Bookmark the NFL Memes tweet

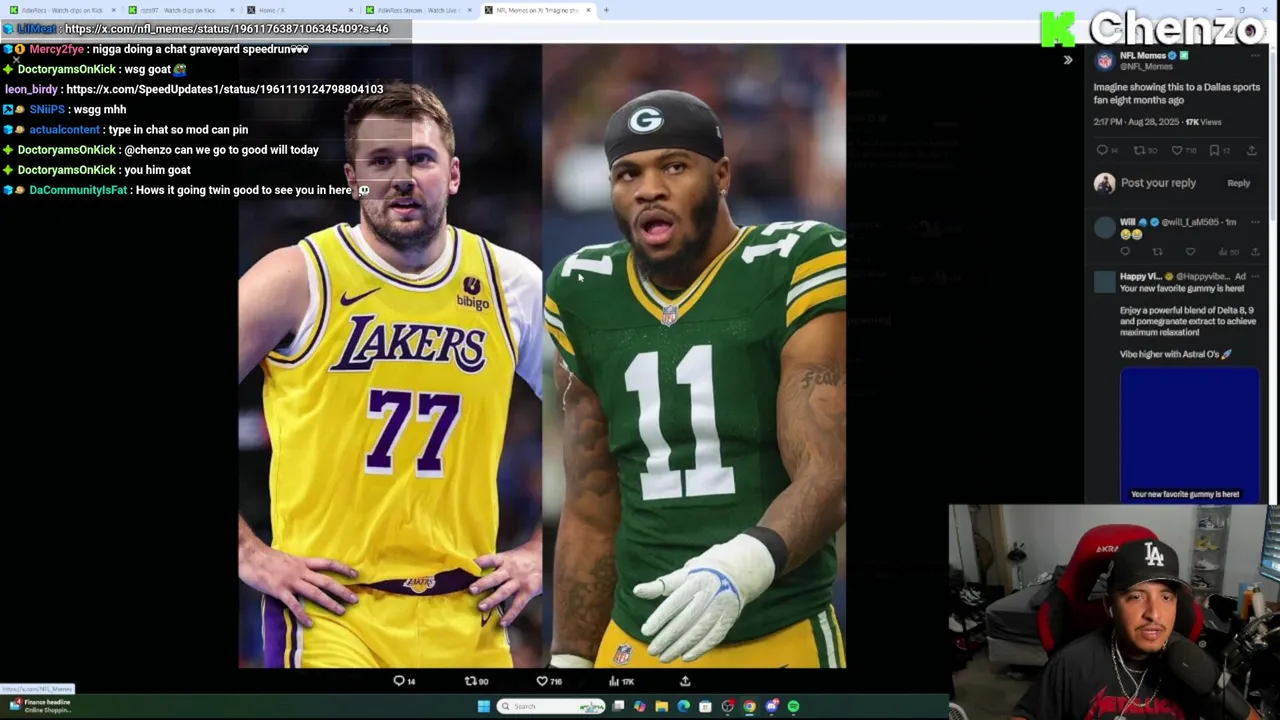click(1214, 150)
